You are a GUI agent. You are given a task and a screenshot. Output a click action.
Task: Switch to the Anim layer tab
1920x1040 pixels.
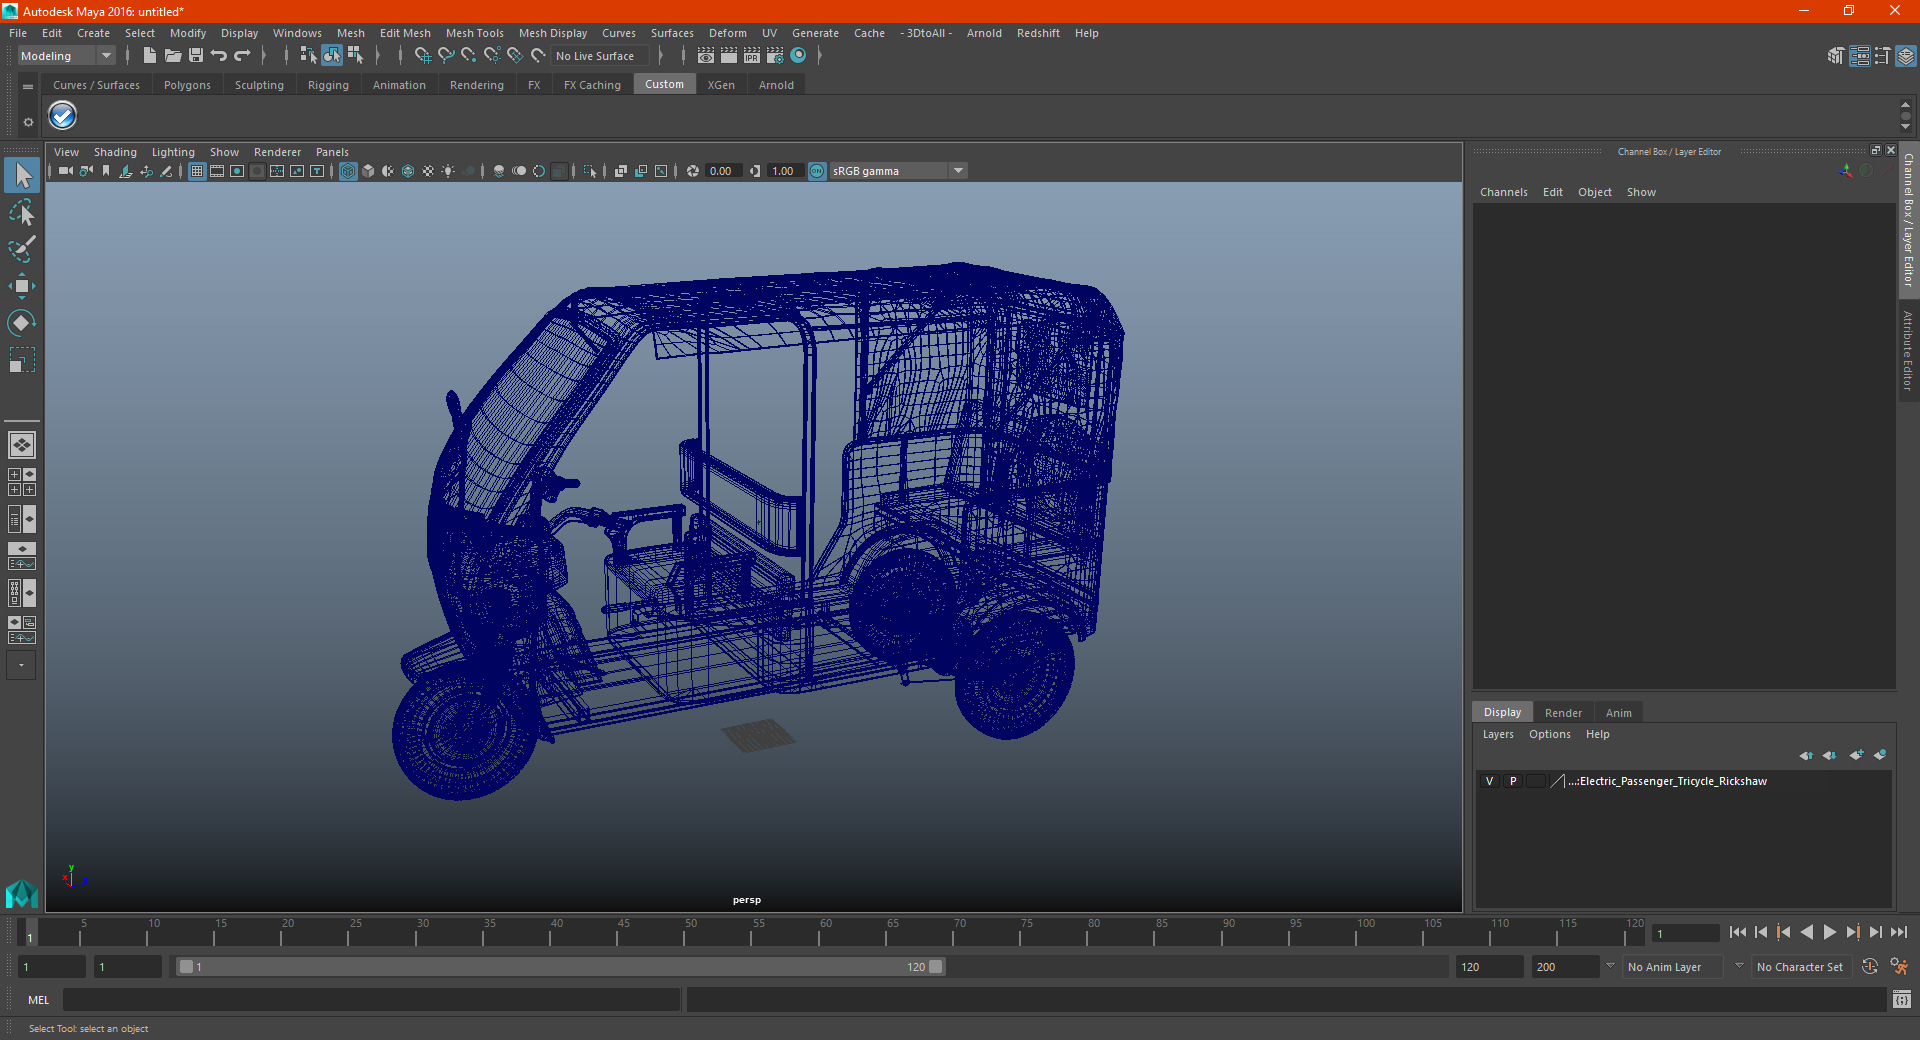[1618, 713]
